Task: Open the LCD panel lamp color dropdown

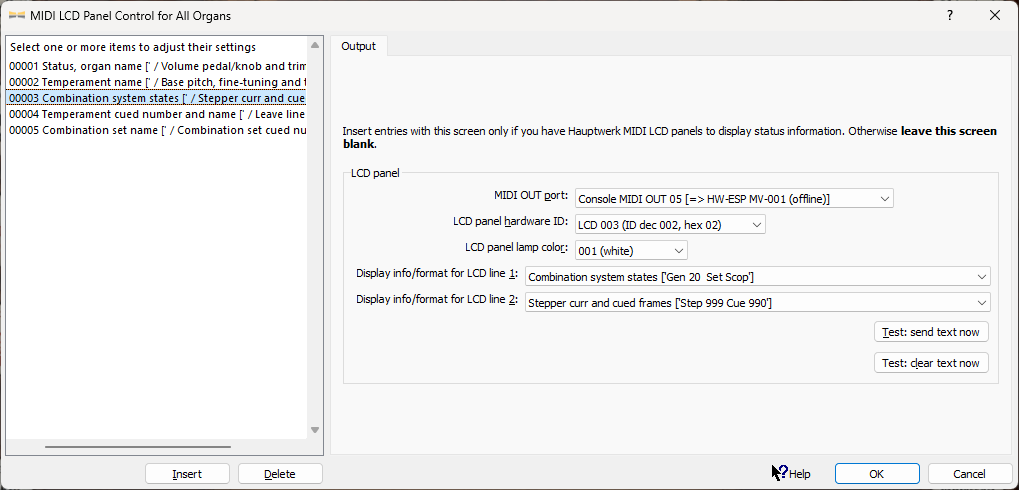Action: [x=631, y=250]
